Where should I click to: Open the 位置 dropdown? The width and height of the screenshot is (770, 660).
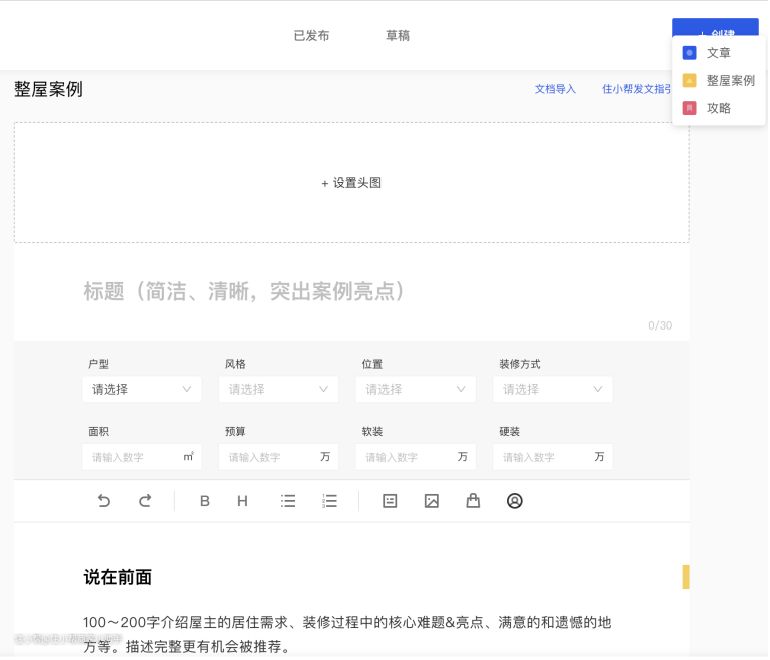[x=415, y=390]
